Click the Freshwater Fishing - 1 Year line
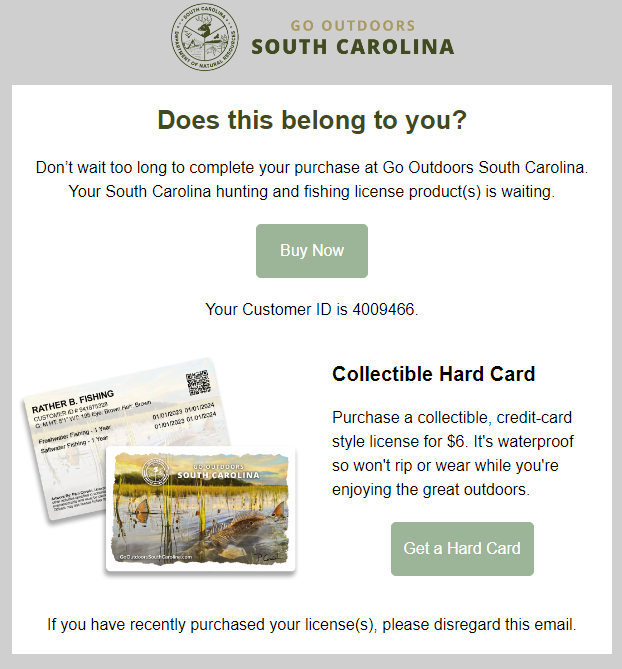This screenshot has width=622, height=669. point(75,434)
